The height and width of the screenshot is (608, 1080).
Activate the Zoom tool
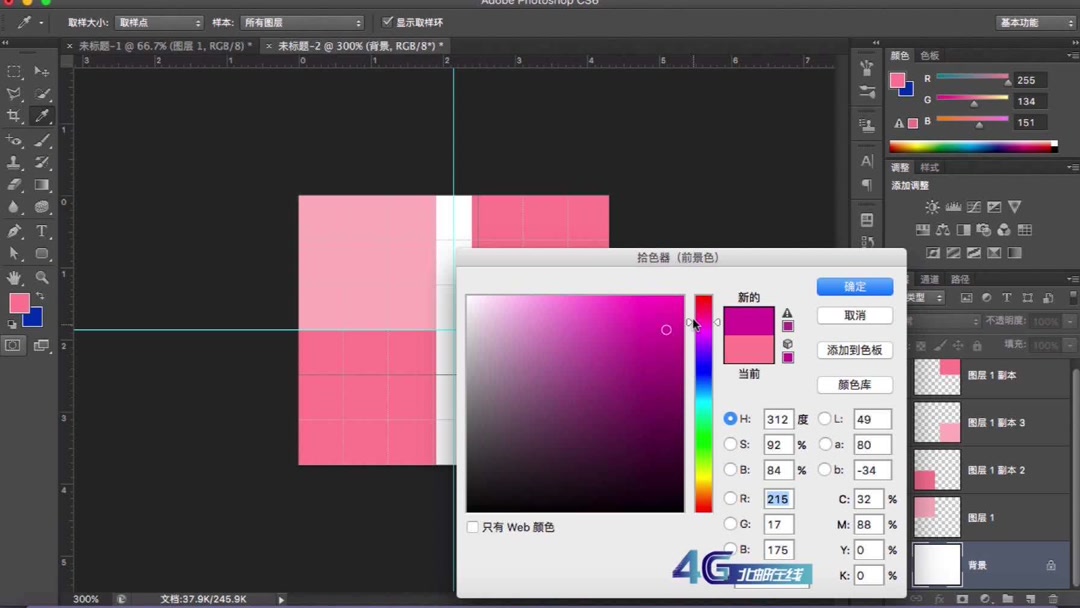[x=42, y=276]
